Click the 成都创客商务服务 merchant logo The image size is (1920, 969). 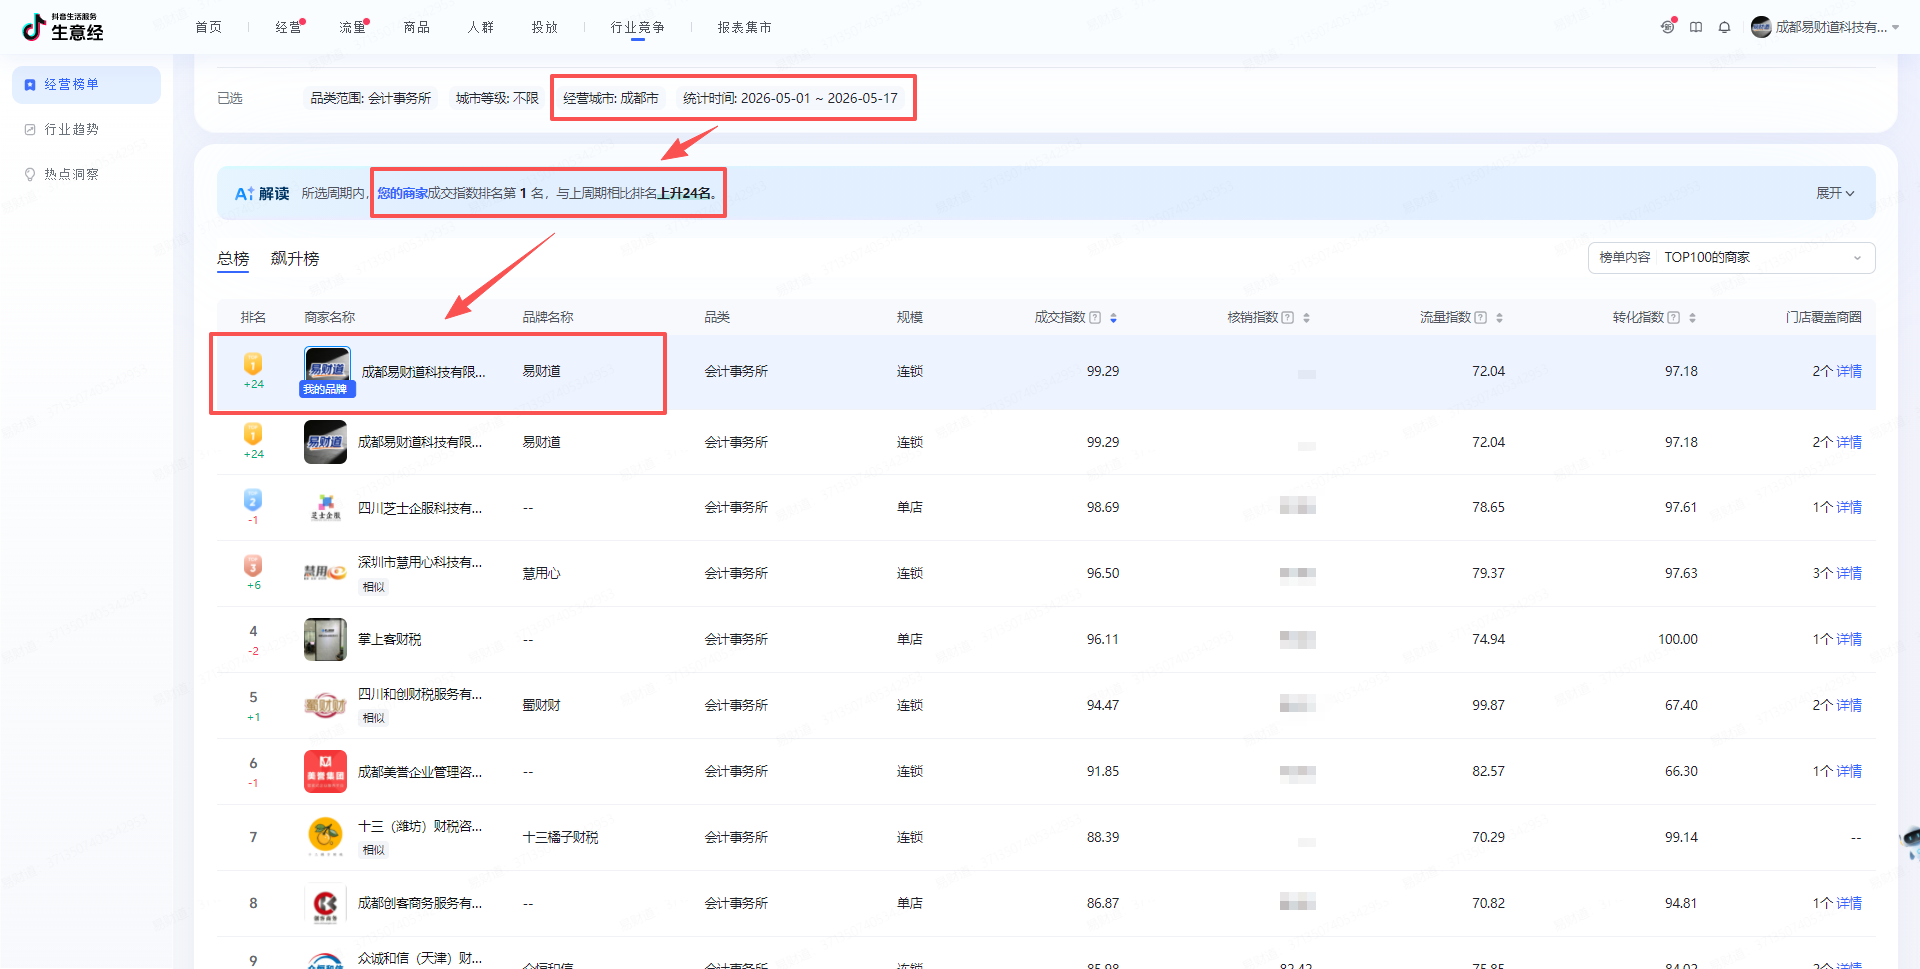coord(325,904)
